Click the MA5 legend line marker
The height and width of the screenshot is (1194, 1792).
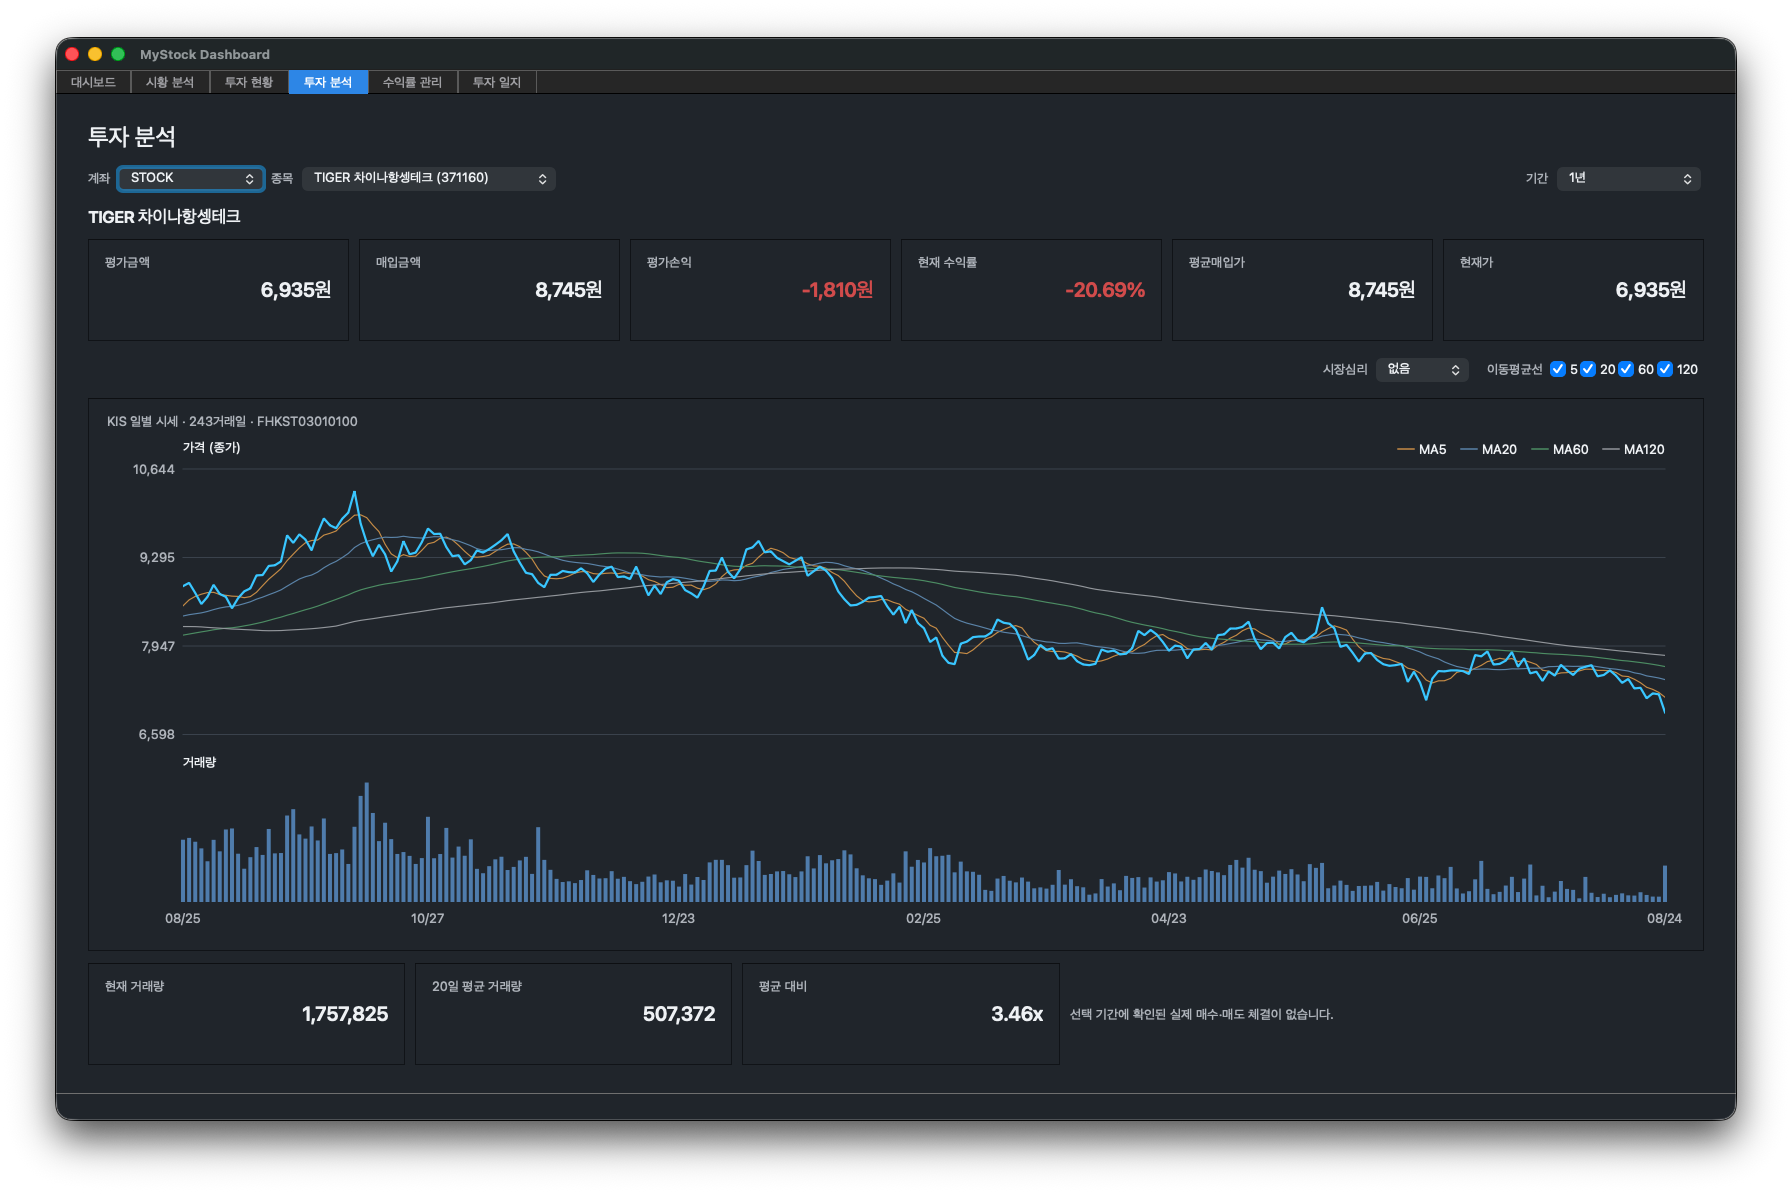pyautogui.click(x=1405, y=450)
